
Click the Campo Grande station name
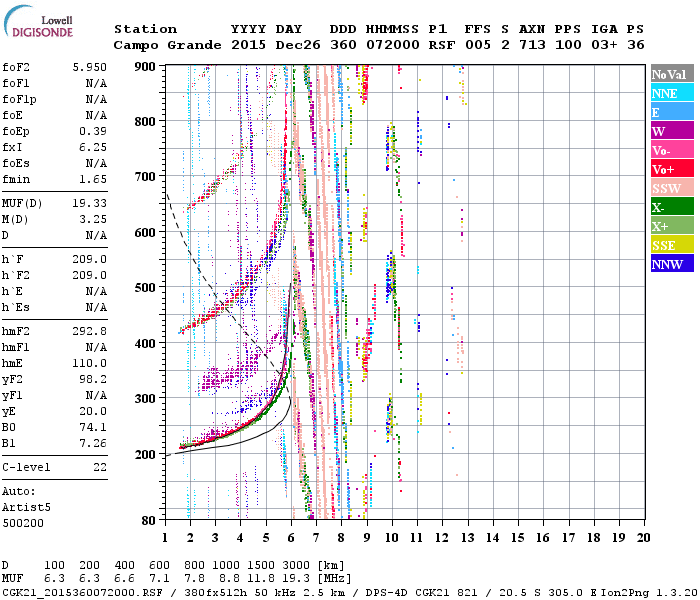coord(167,45)
